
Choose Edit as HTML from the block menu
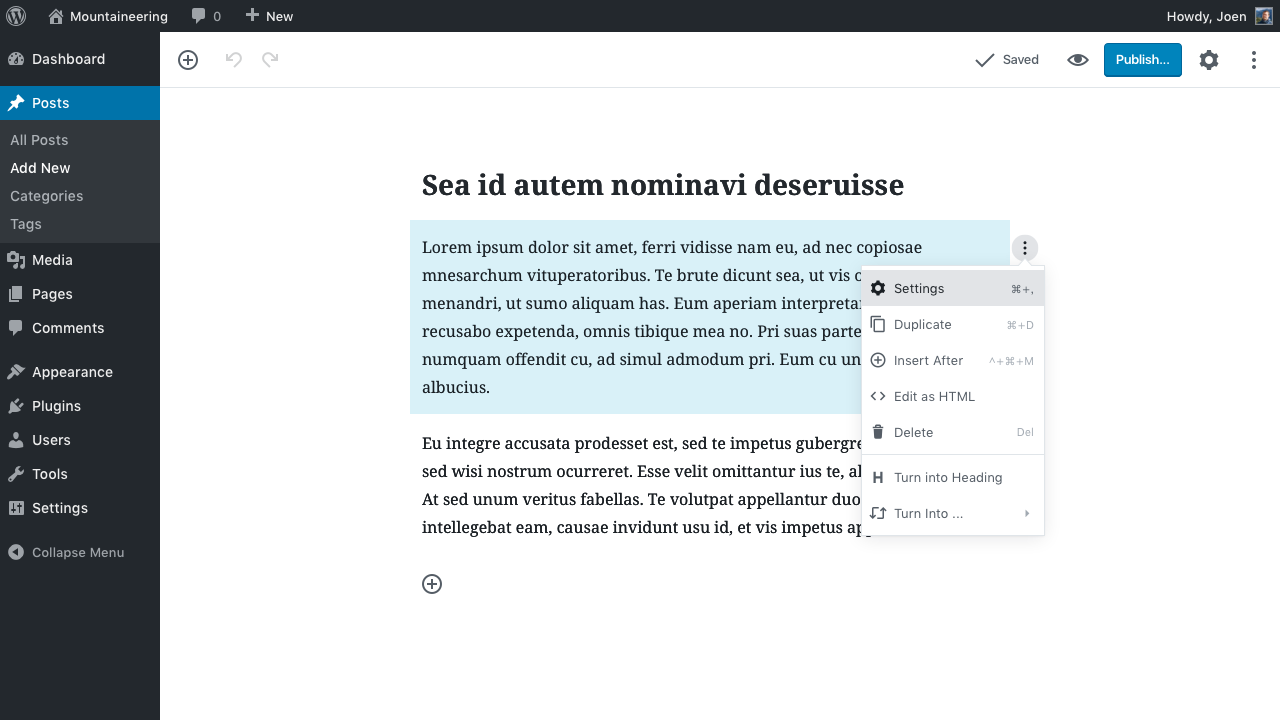934,396
